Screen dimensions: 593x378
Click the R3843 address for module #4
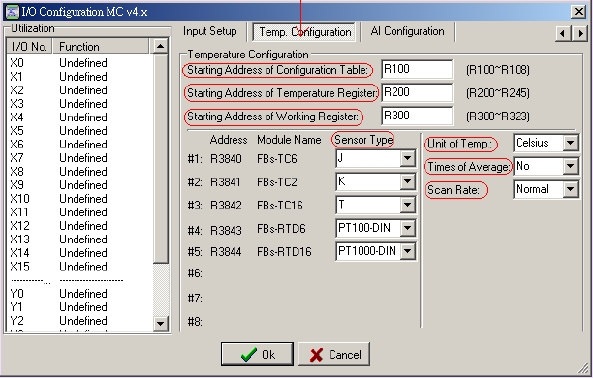tap(226, 230)
